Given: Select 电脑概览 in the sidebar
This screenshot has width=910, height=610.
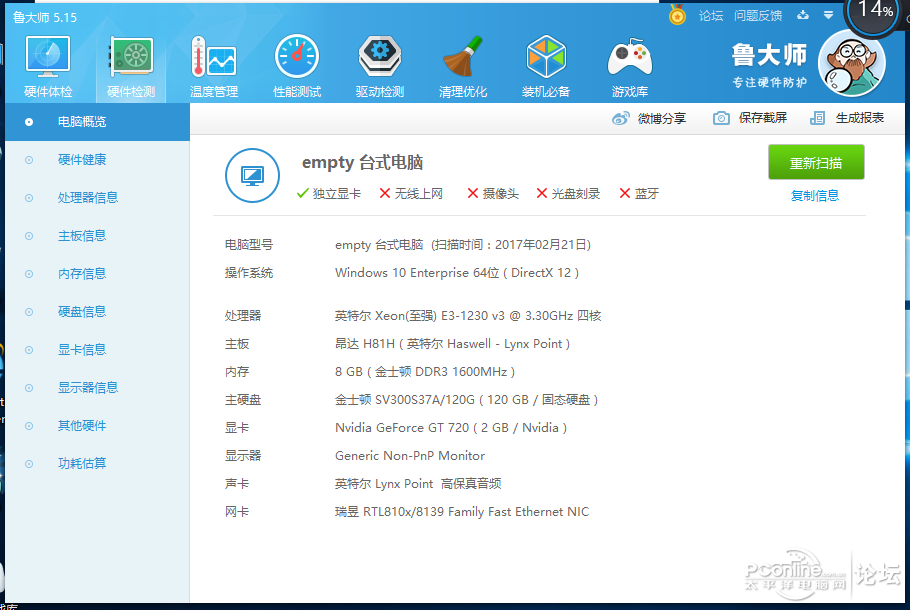Looking at the screenshot, I should 98,122.
